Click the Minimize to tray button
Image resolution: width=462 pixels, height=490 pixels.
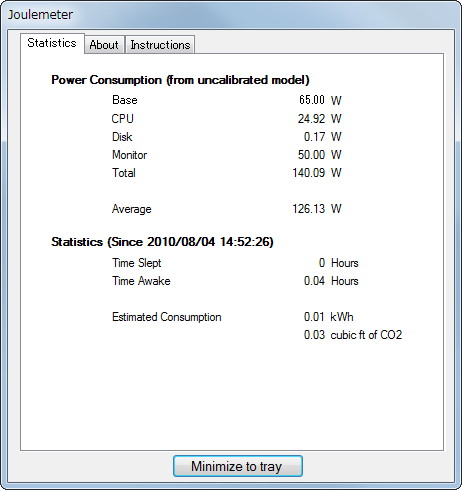coord(238,466)
